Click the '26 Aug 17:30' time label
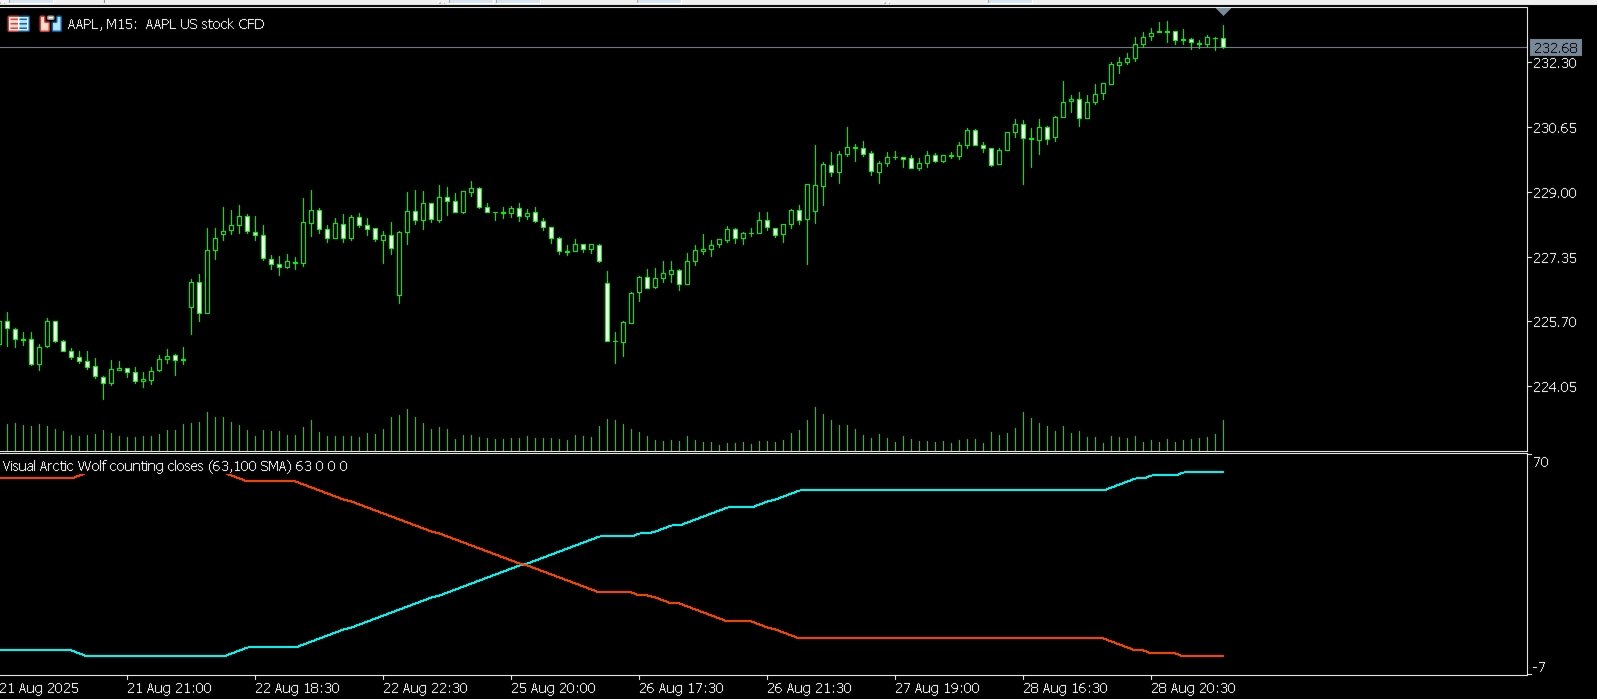 (681, 688)
